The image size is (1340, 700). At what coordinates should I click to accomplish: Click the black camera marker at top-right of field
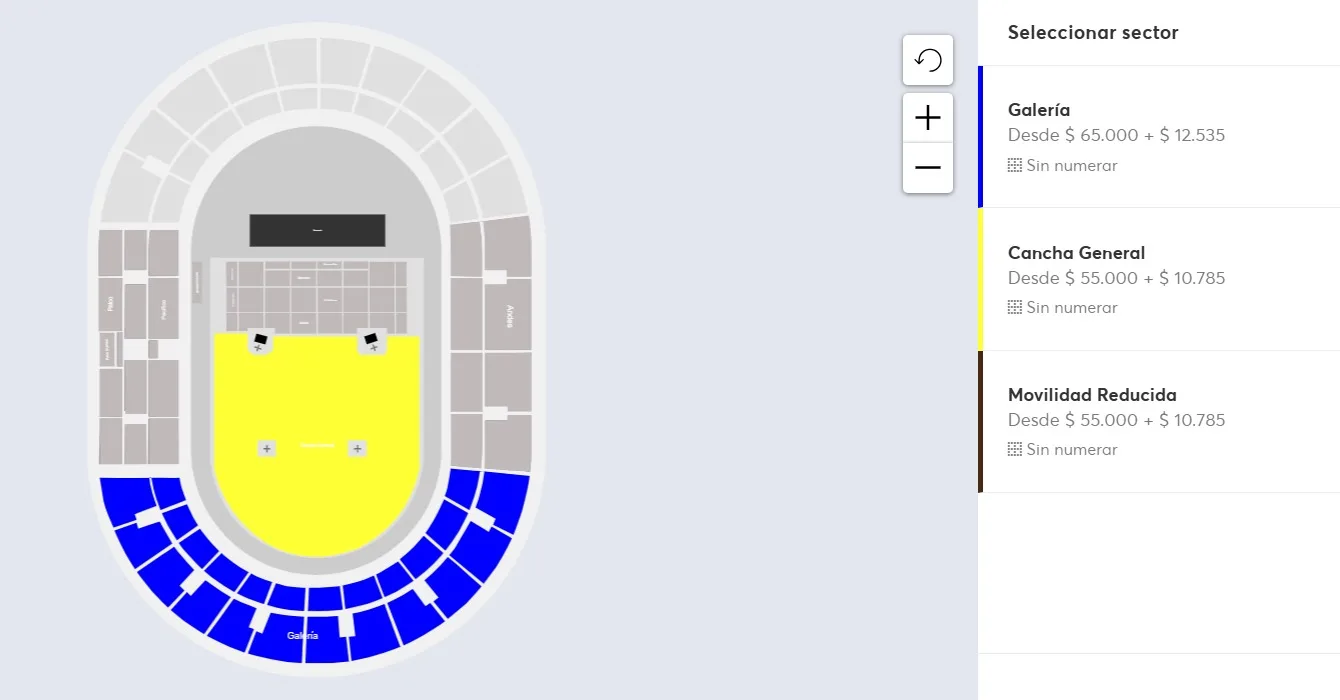click(372, 340)
